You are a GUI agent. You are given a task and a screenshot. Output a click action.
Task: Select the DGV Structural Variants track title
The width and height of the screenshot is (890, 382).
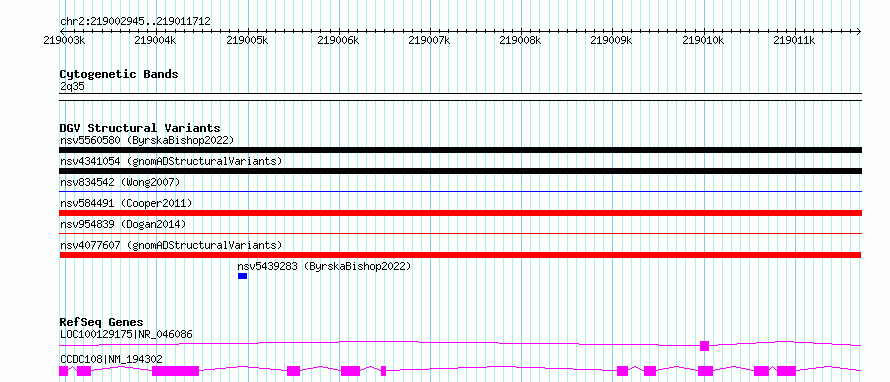pos(140,128)
